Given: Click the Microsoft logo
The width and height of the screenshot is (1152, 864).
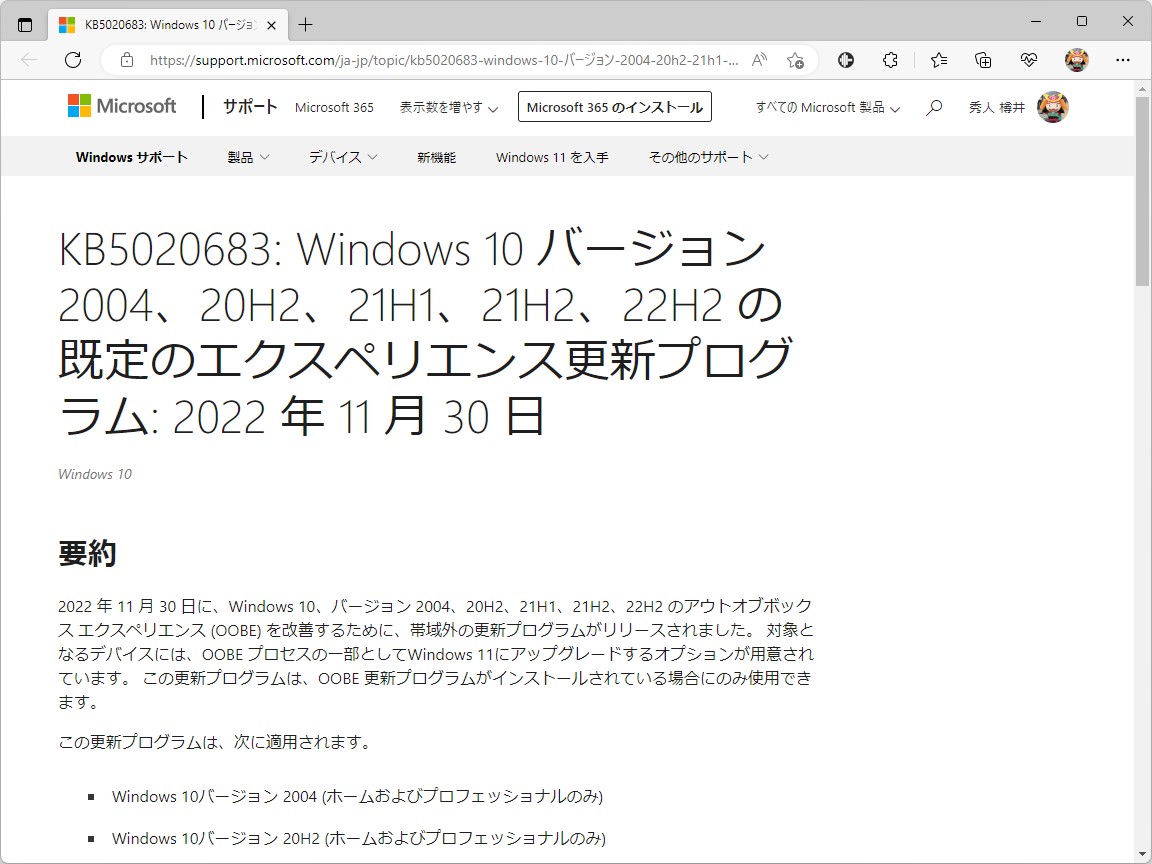Looking at the screenshot, I should click(121, 105).
